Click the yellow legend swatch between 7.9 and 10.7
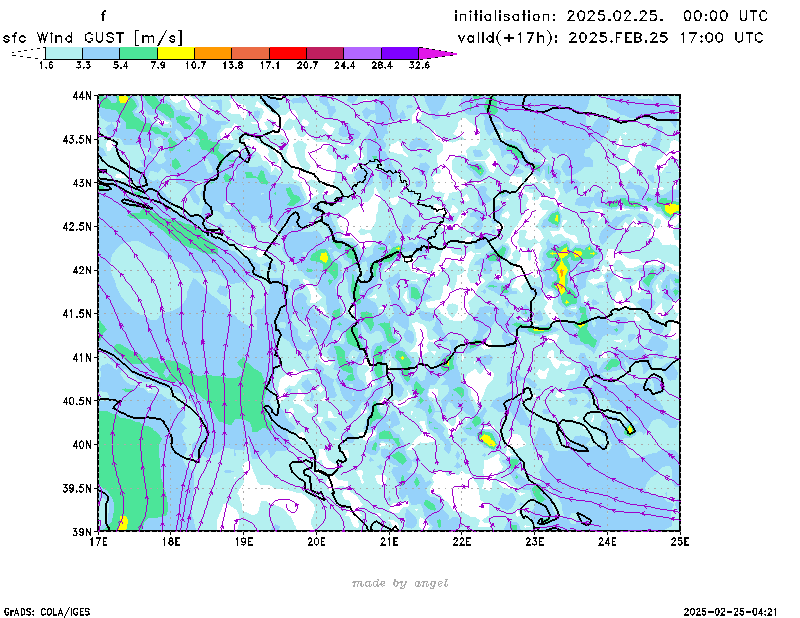 point(175,52)
